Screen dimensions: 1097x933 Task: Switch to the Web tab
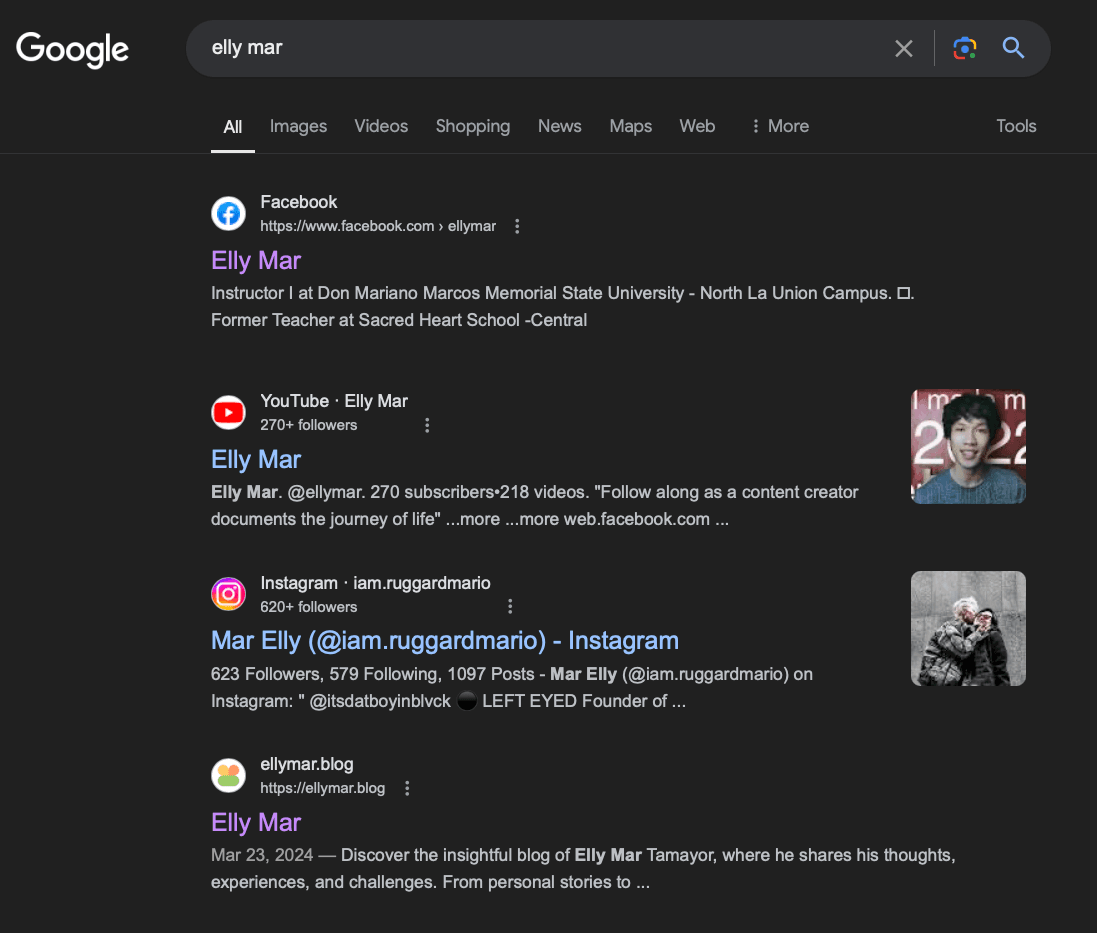[x=698, y=126]
